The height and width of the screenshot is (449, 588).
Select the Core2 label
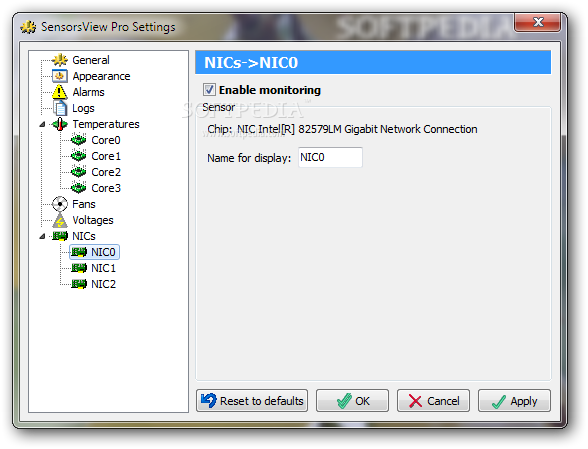click(106, 172)
